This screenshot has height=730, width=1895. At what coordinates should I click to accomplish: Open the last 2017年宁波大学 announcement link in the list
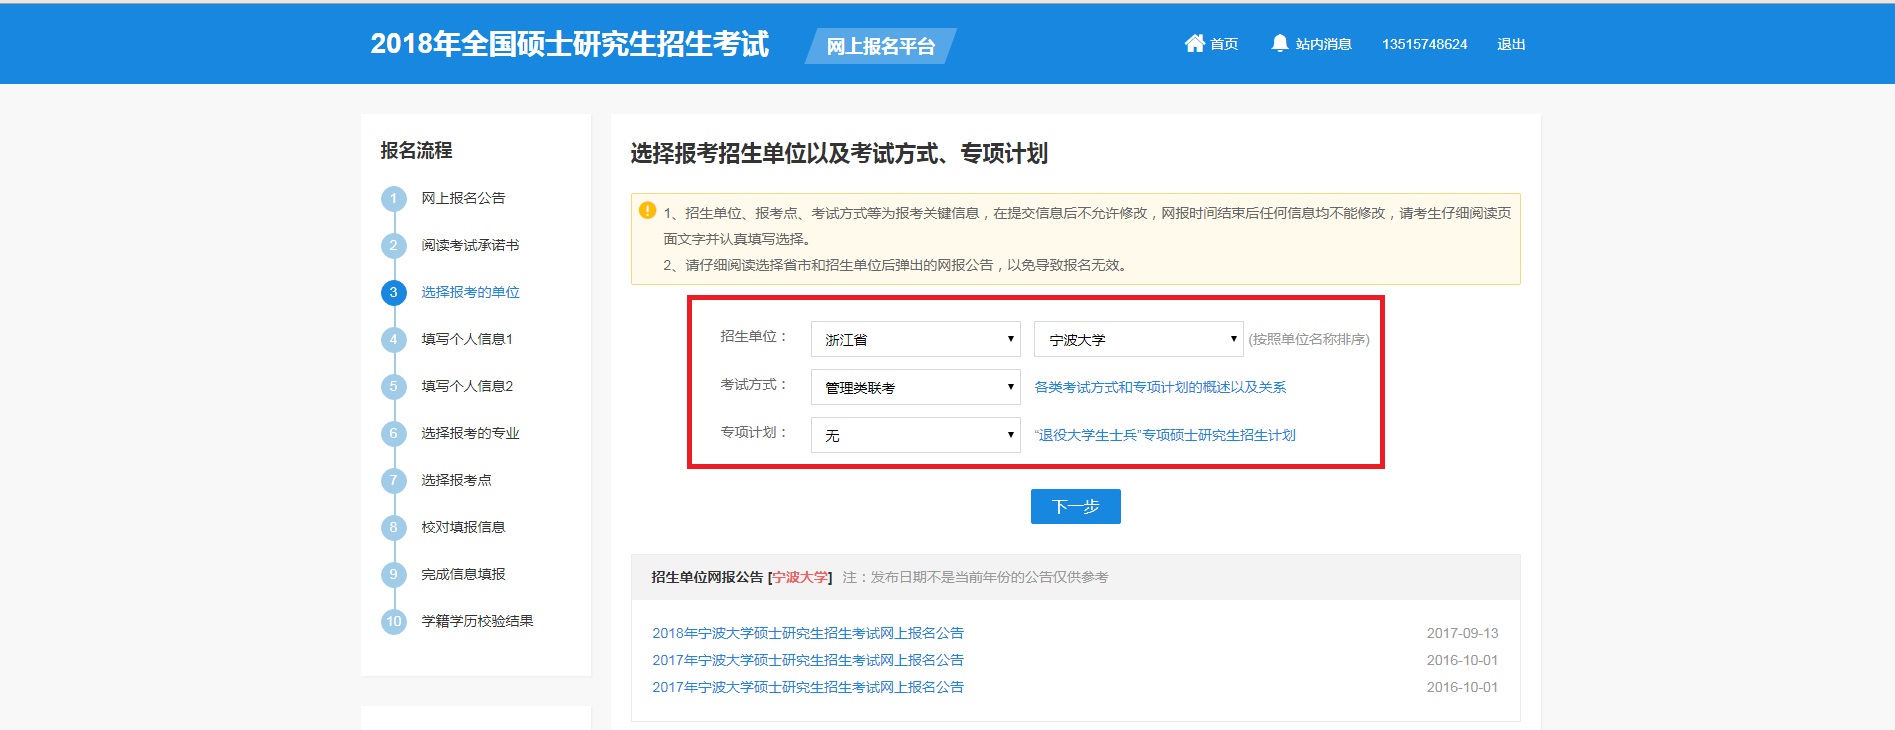coord(808,687)
